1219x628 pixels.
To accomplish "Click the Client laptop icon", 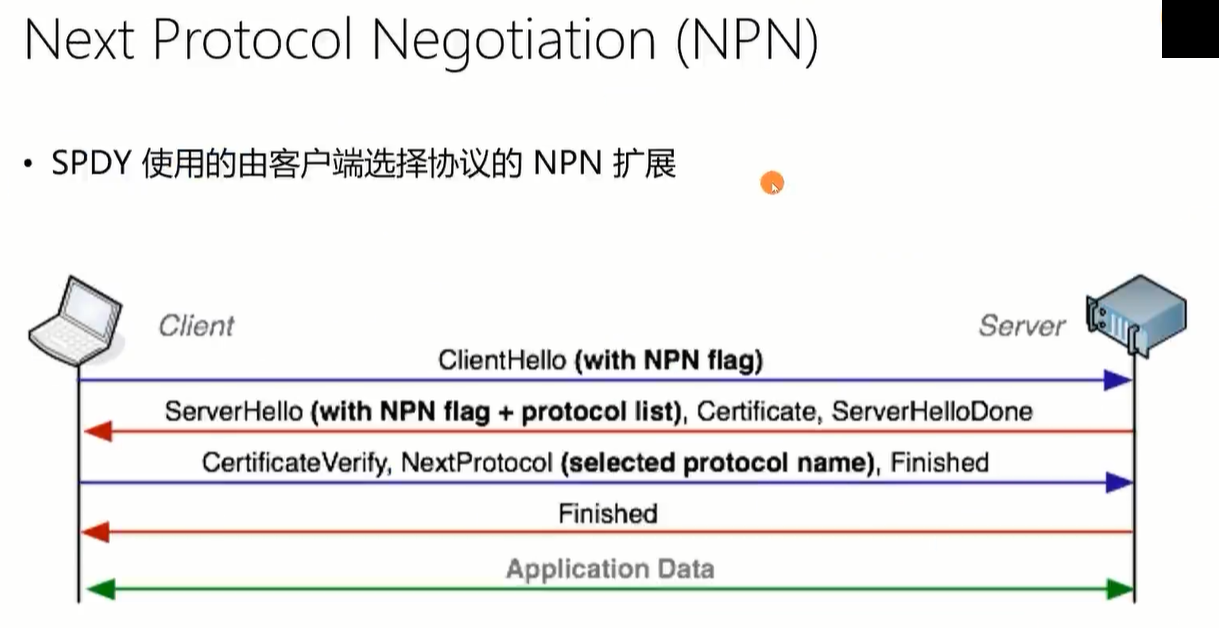I will tap(75, 322).
